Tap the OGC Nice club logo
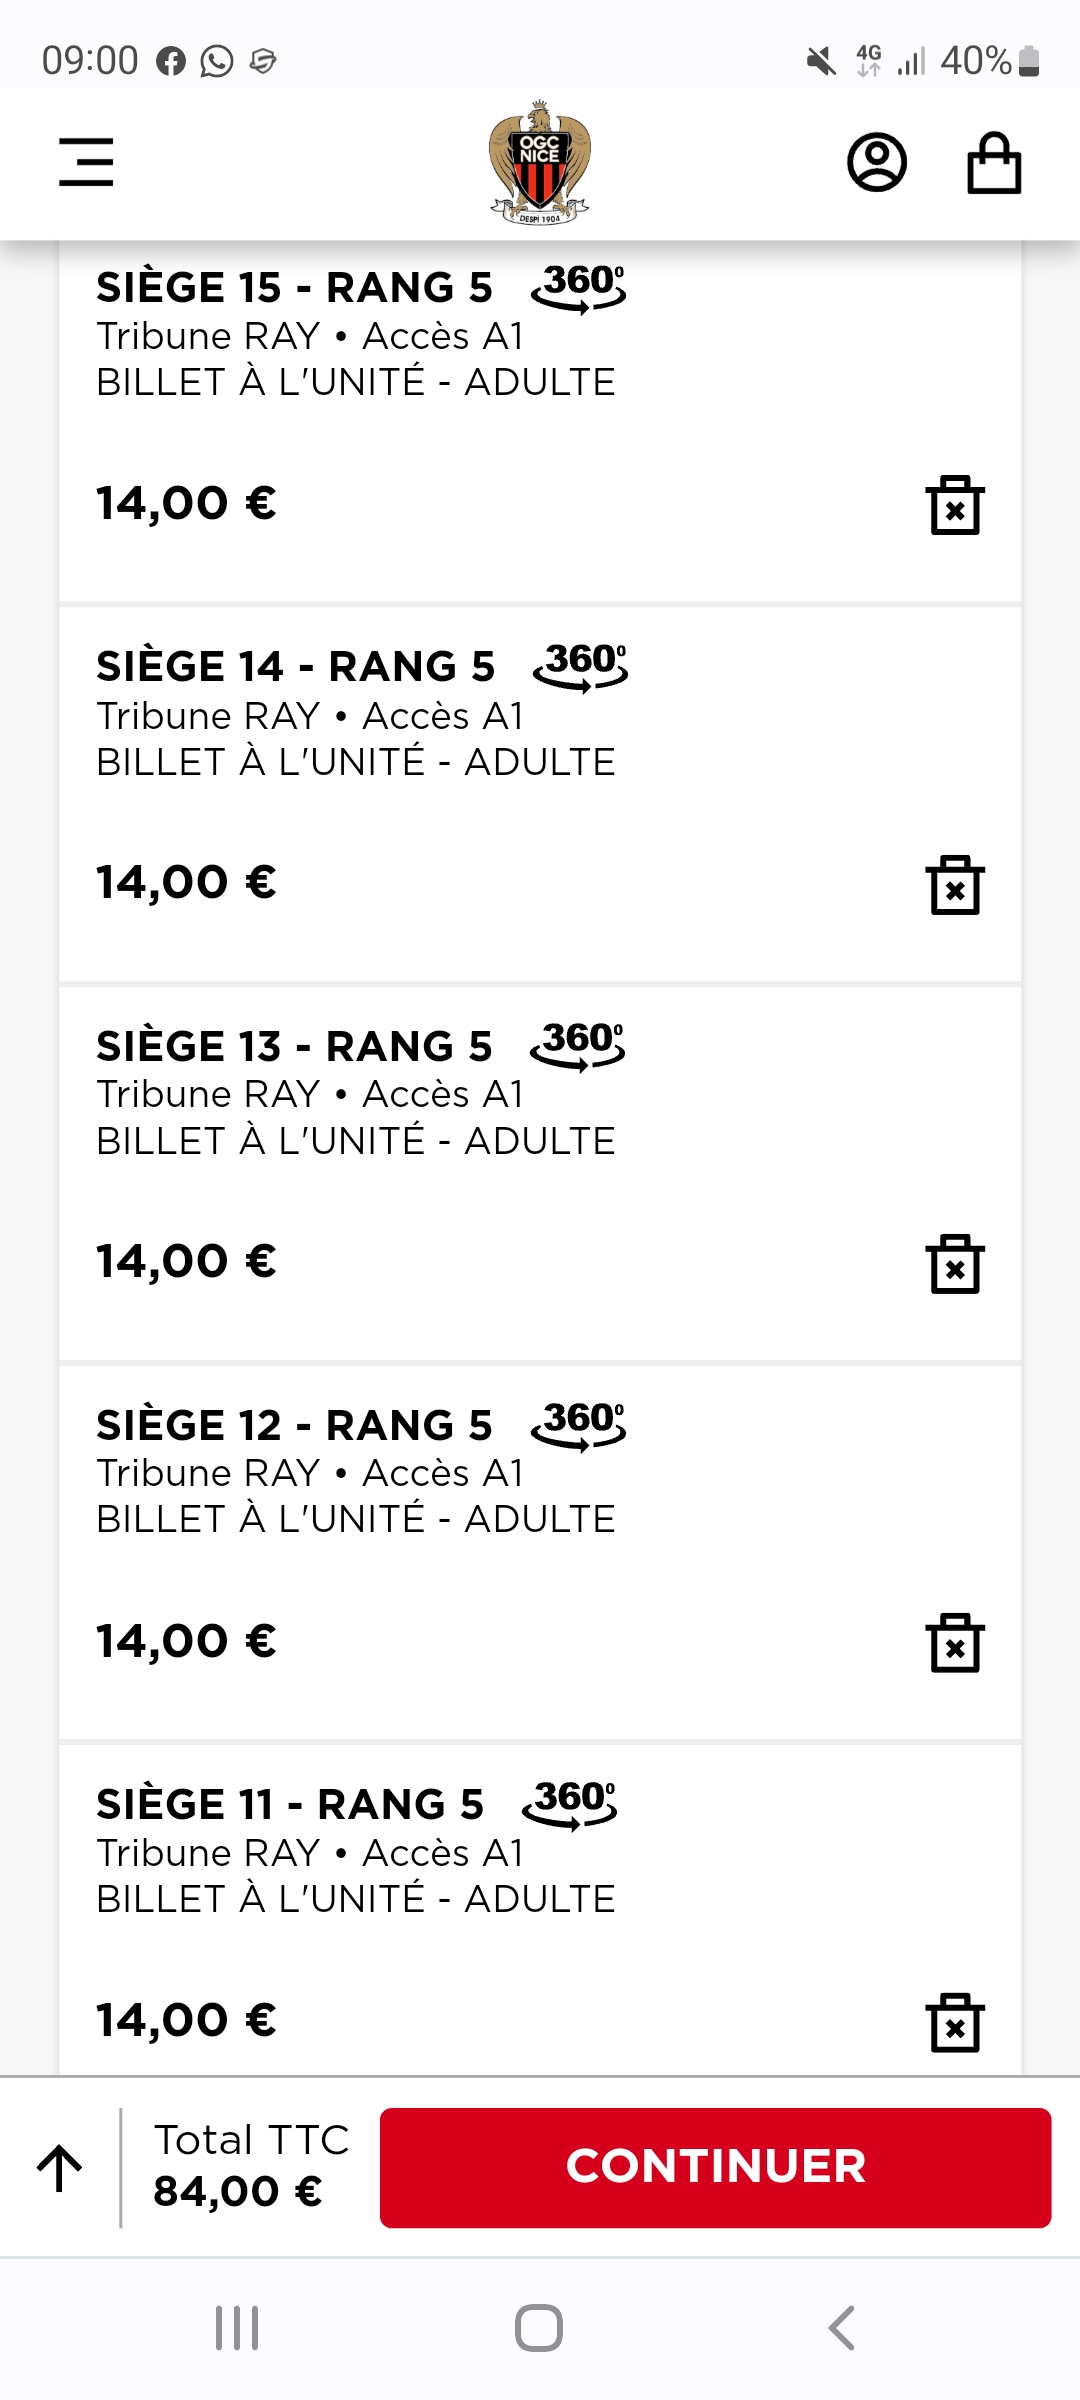This screenshot has height=2400, width=1080. tap(540, 162)
